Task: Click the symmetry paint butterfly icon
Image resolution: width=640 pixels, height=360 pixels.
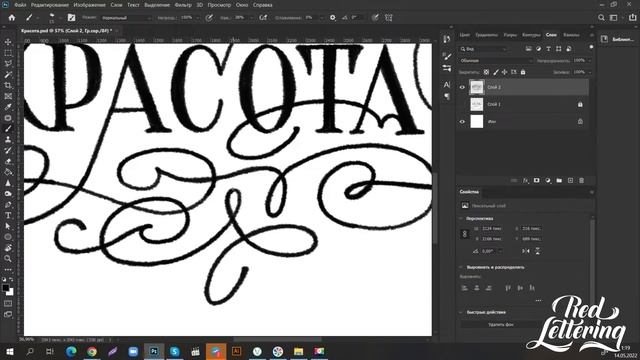Action: point(389,18)
